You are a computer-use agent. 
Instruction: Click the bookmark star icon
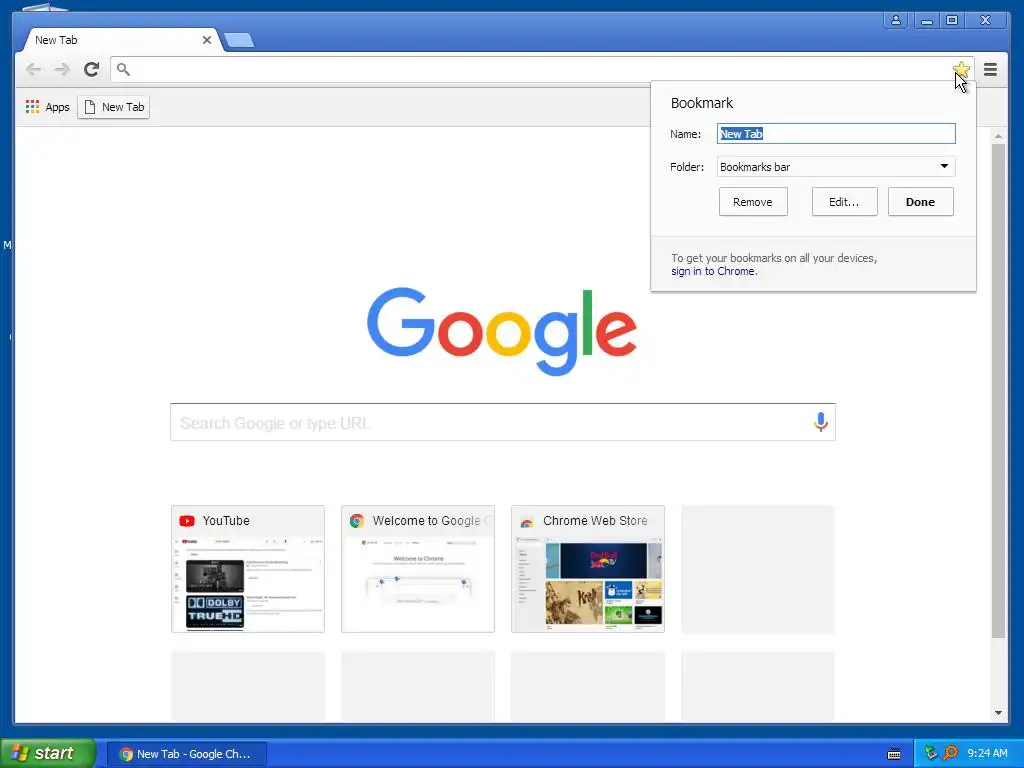961,69
